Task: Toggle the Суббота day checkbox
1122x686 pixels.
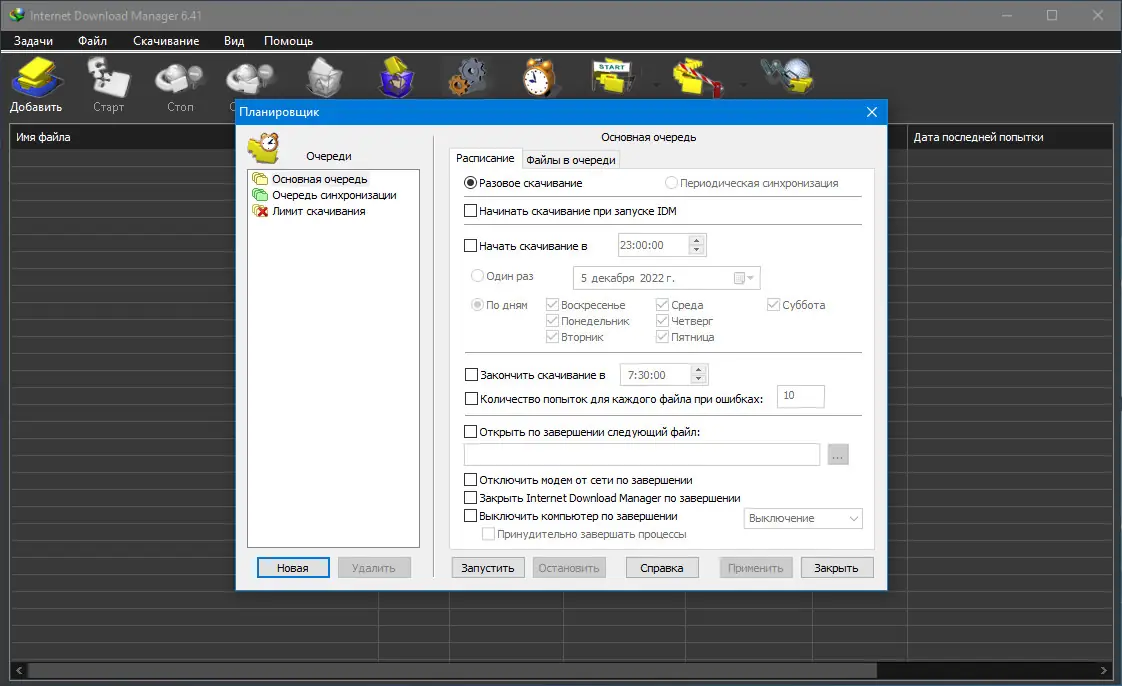Action: (773, 305)
